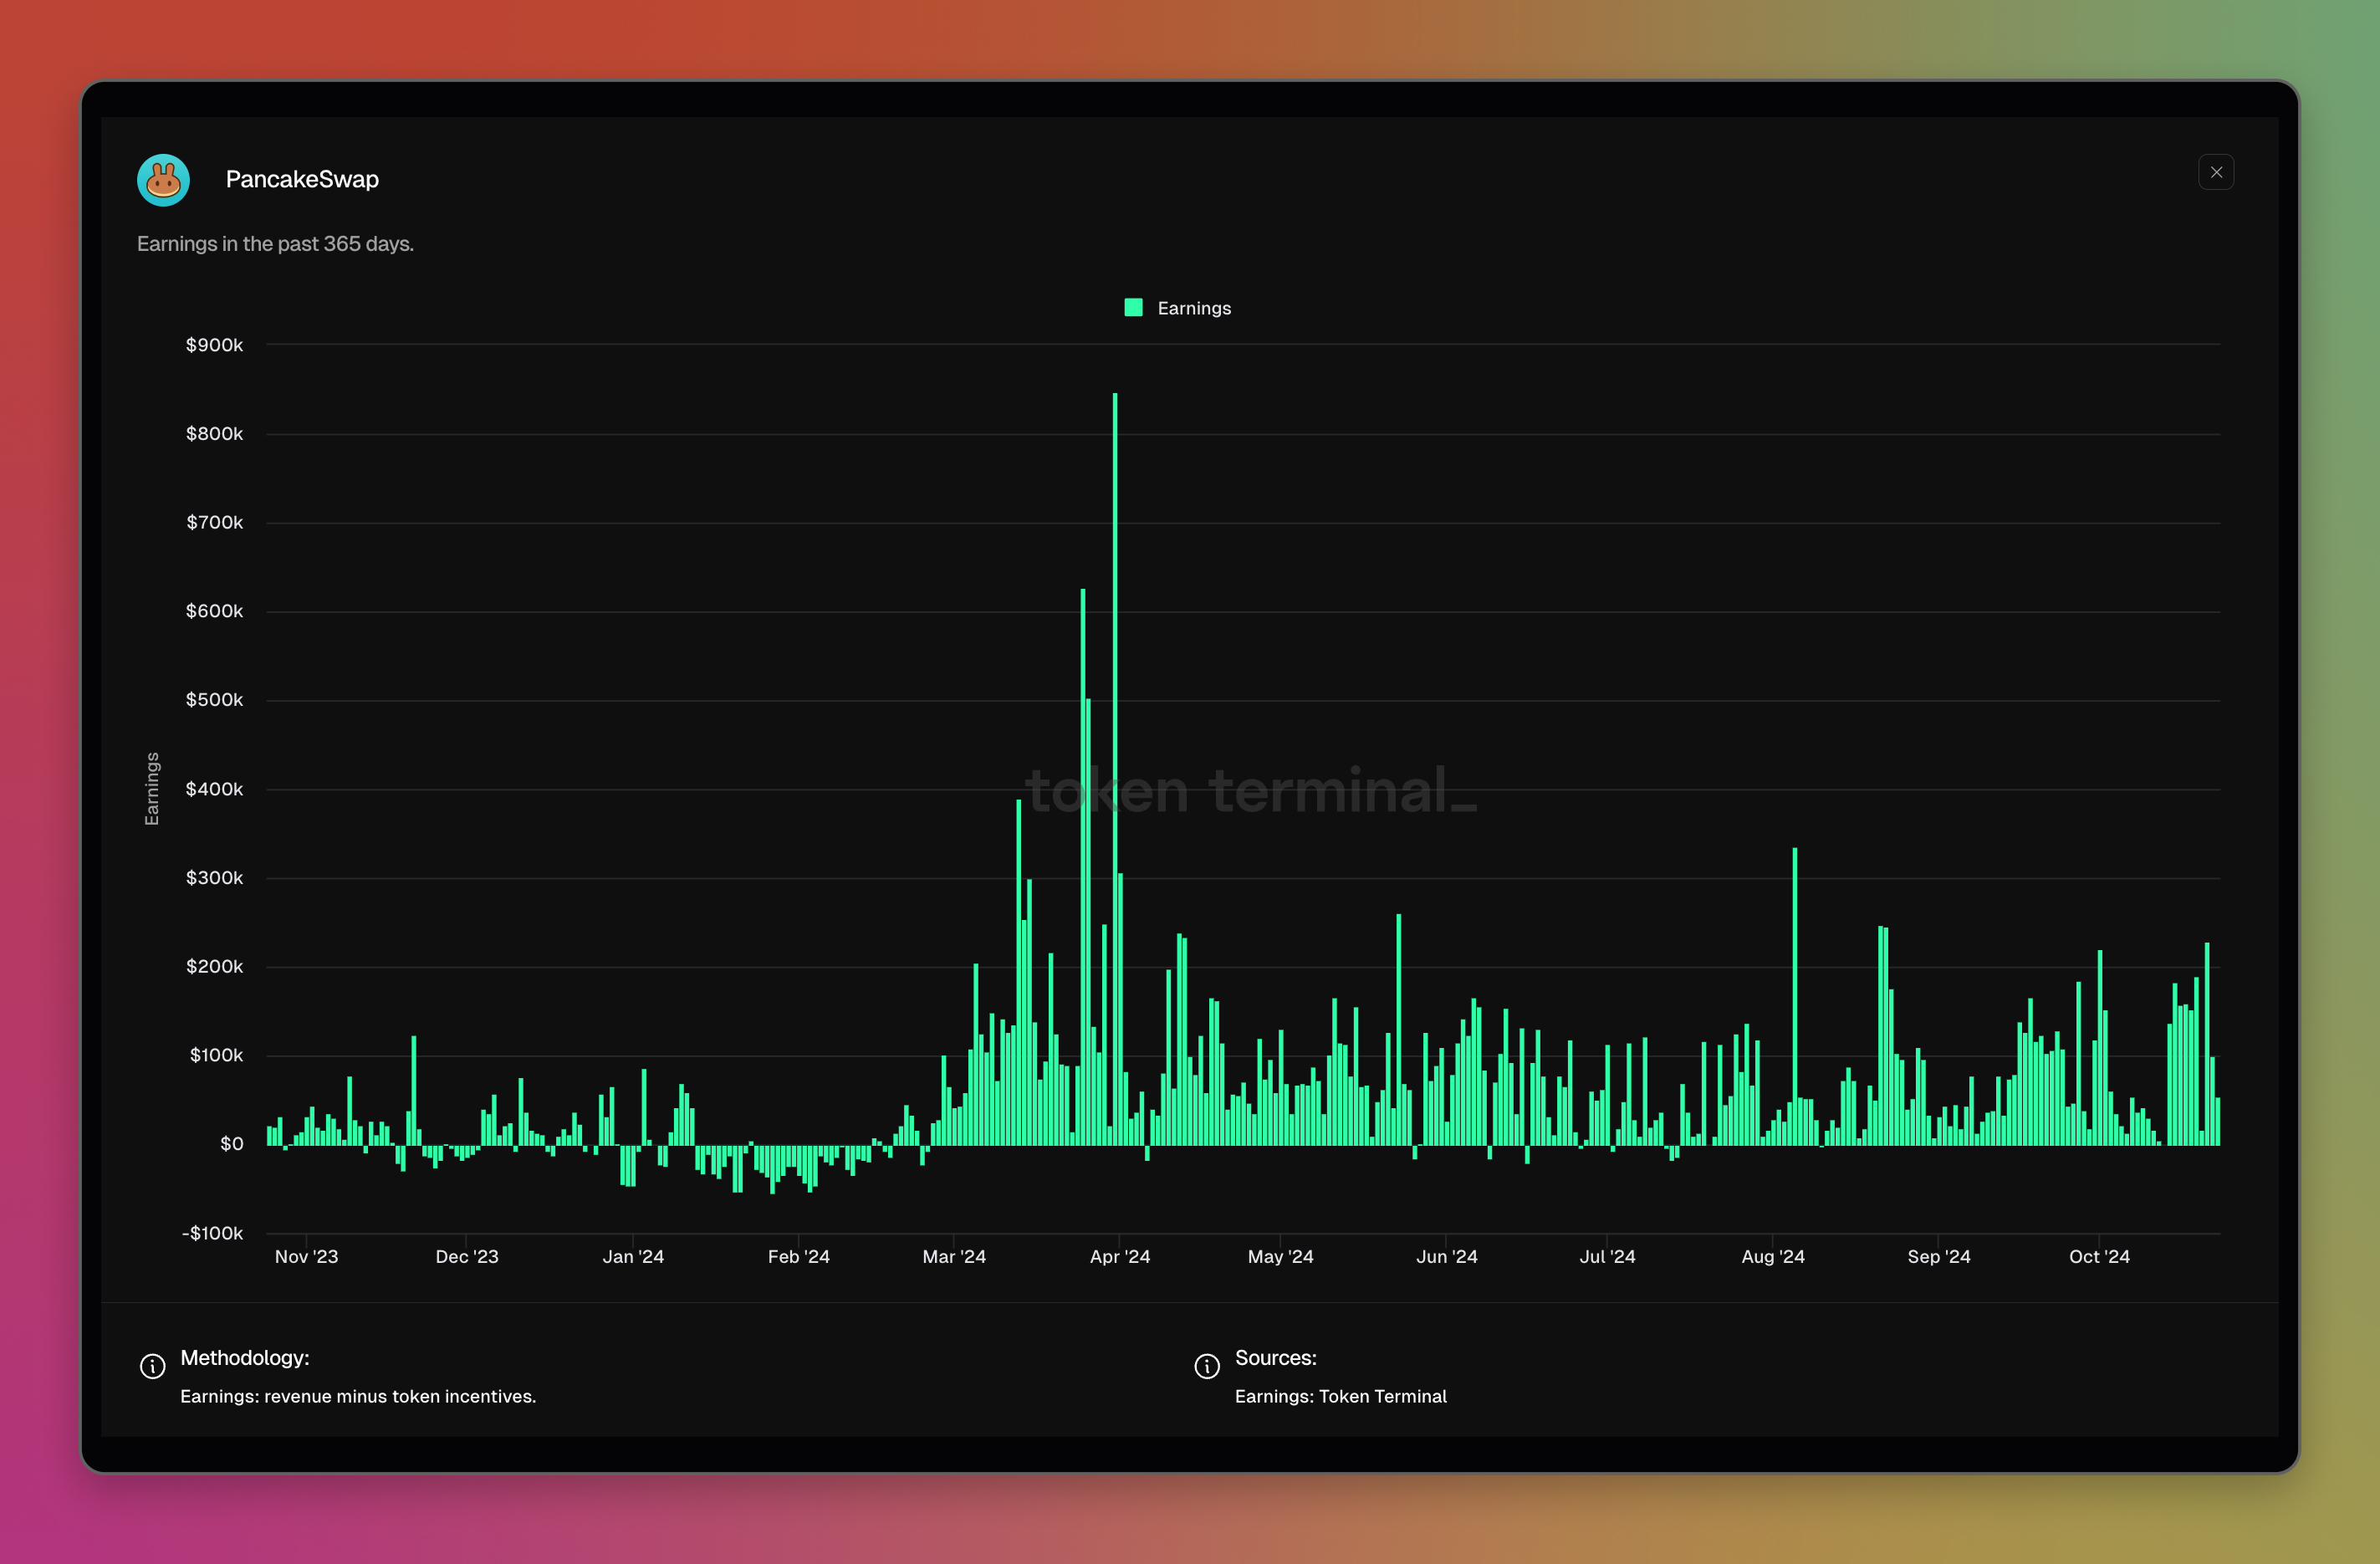This screenshot has height=1564, width=2380.
Task: Click the $500k y-axis label
Action: pos(214,700)
